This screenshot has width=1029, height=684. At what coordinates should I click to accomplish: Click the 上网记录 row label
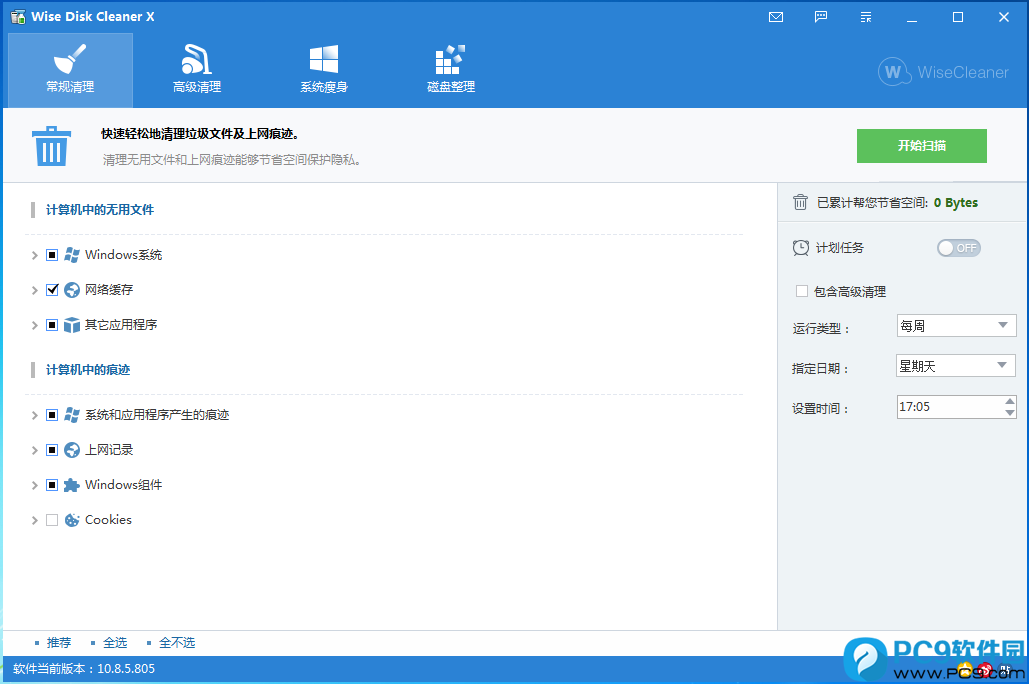(109, 450)
